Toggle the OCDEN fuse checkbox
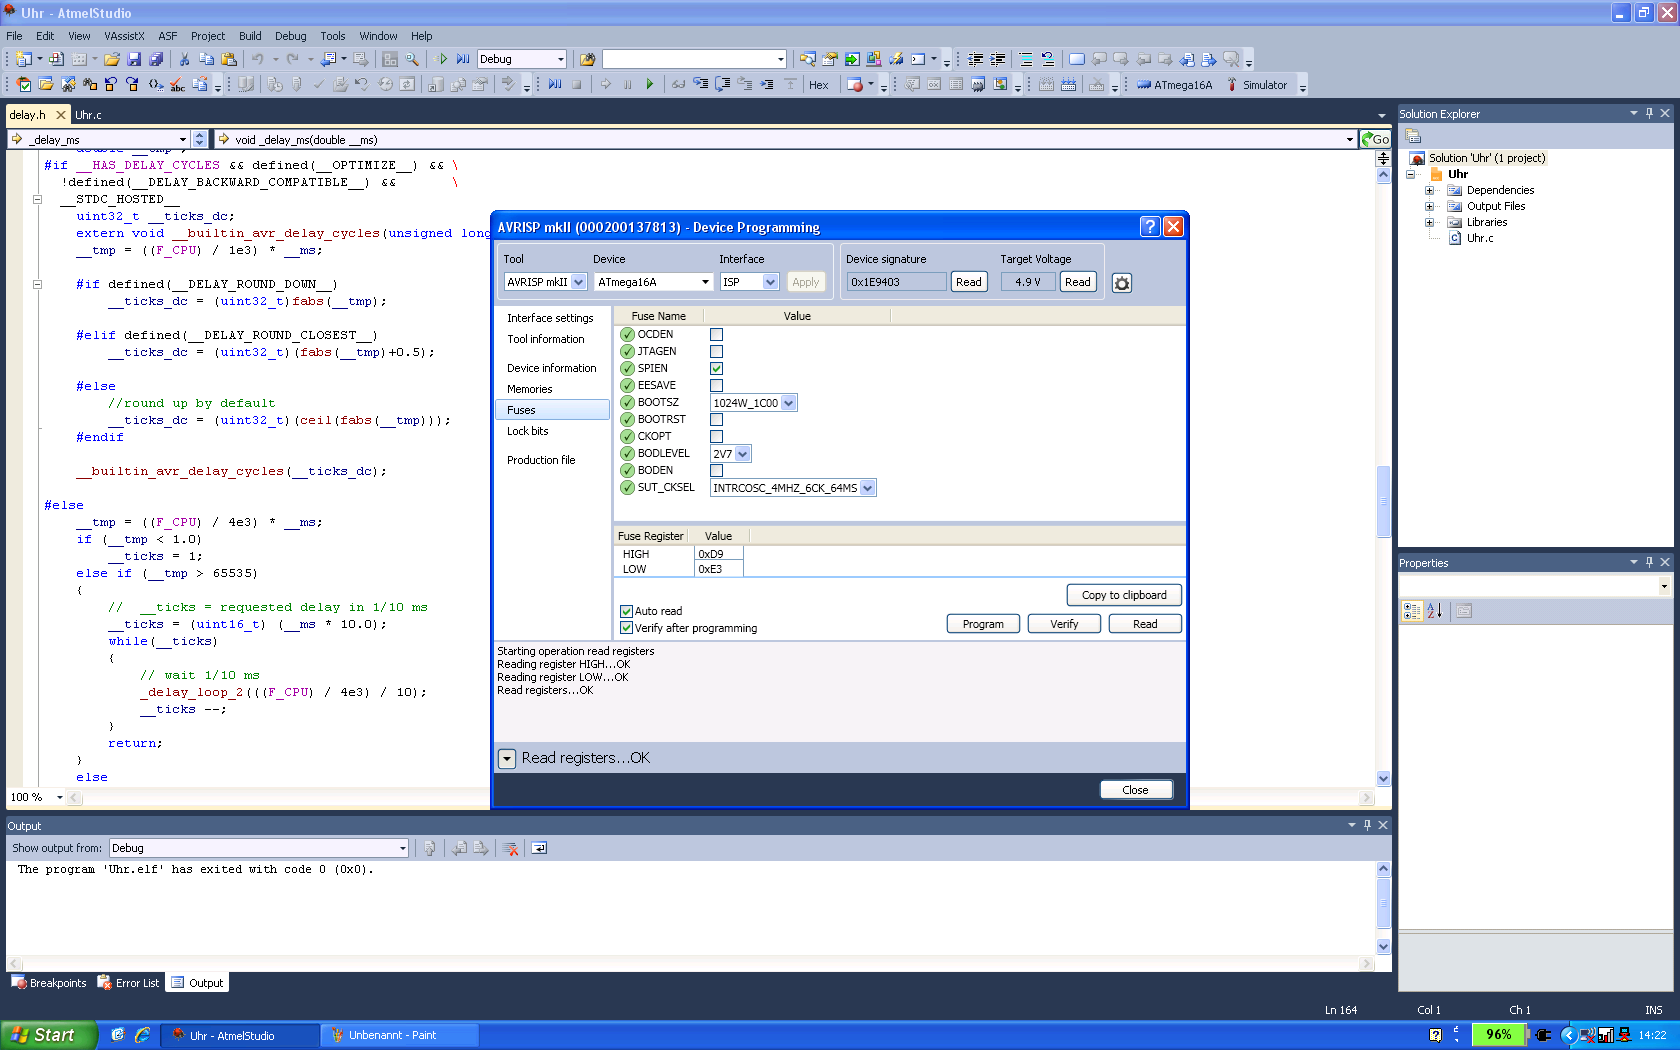Image resolution: width=1680 pixels, height=1050 pixels. 716,335
